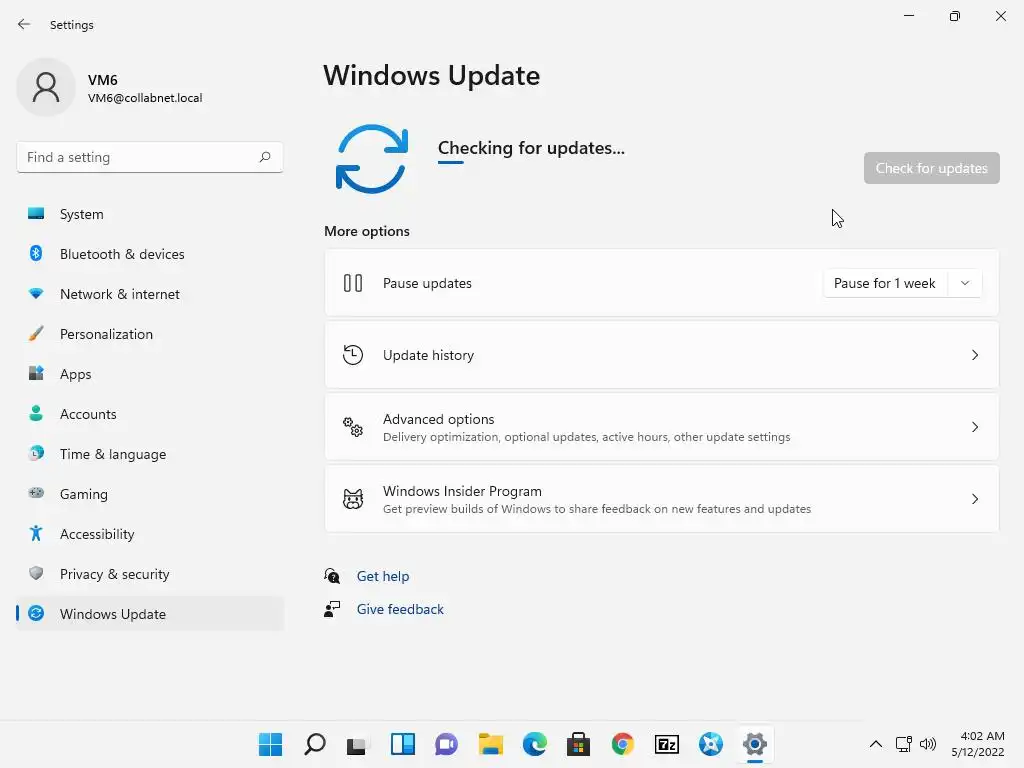Click the Network wifi icon in sidebar

36,293
